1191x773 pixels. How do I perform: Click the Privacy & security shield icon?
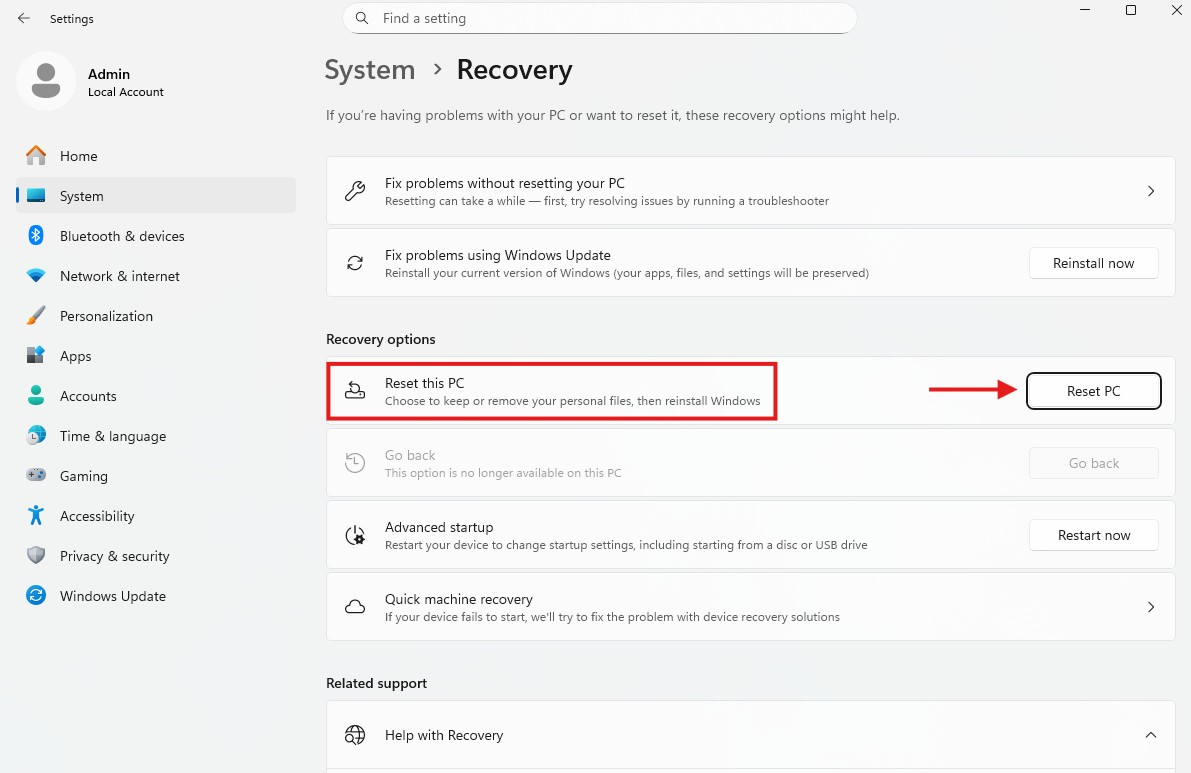click(x=36, y=556)
